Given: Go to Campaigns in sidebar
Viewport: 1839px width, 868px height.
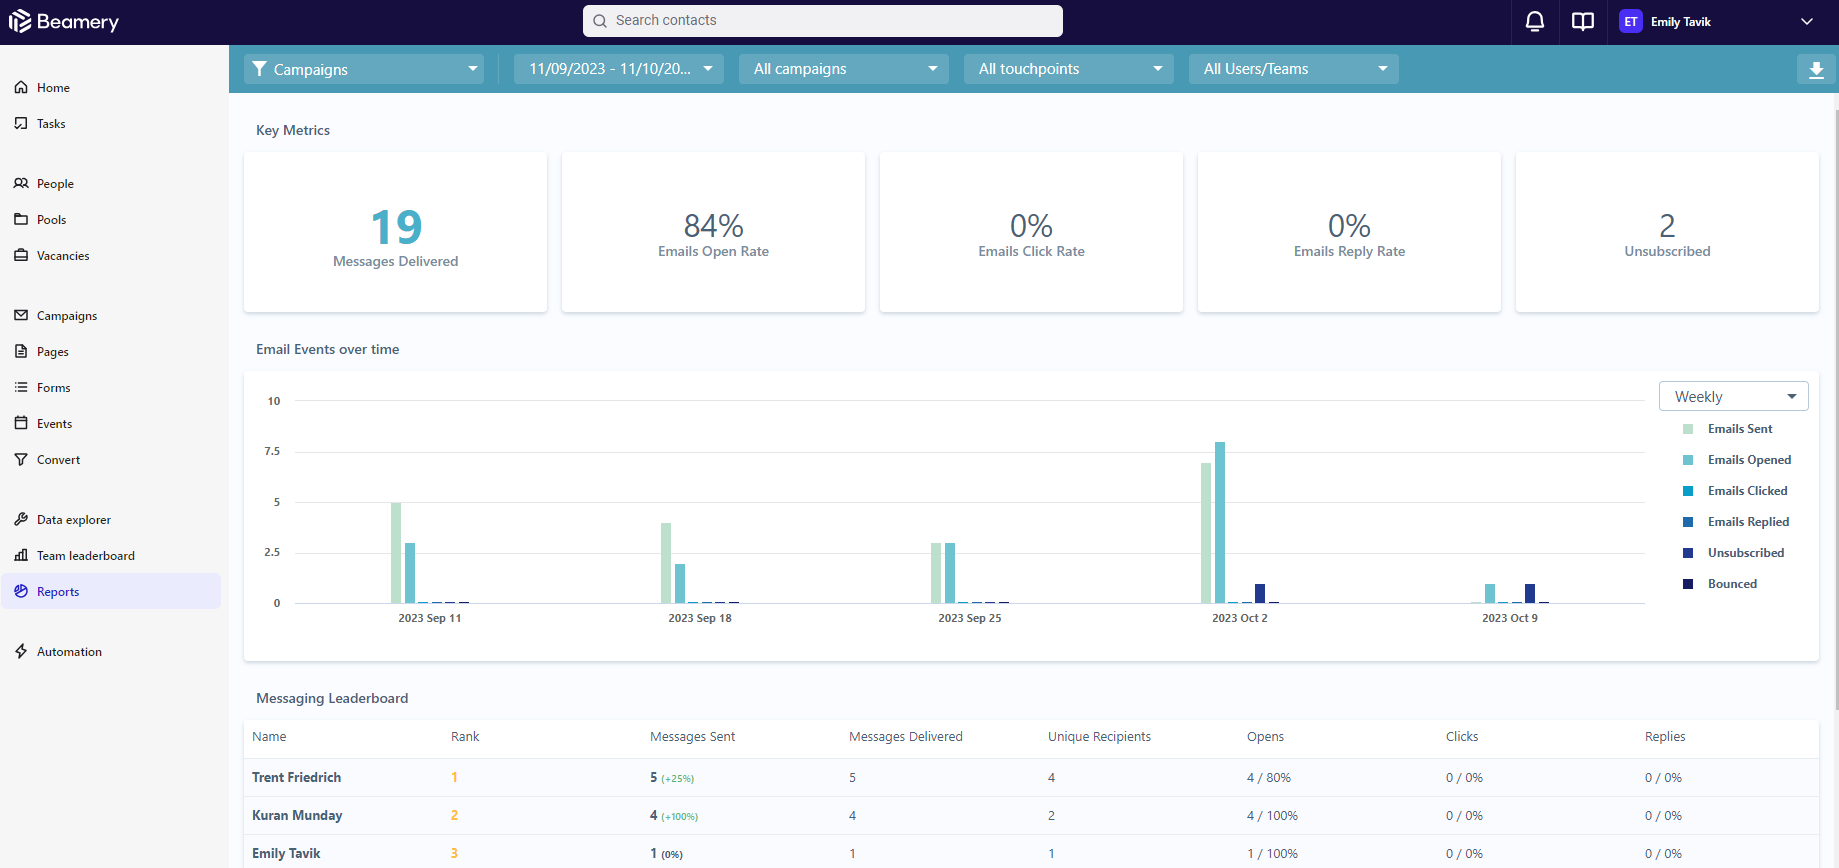Looking at the screenshot, I should [x=67, y=315].
